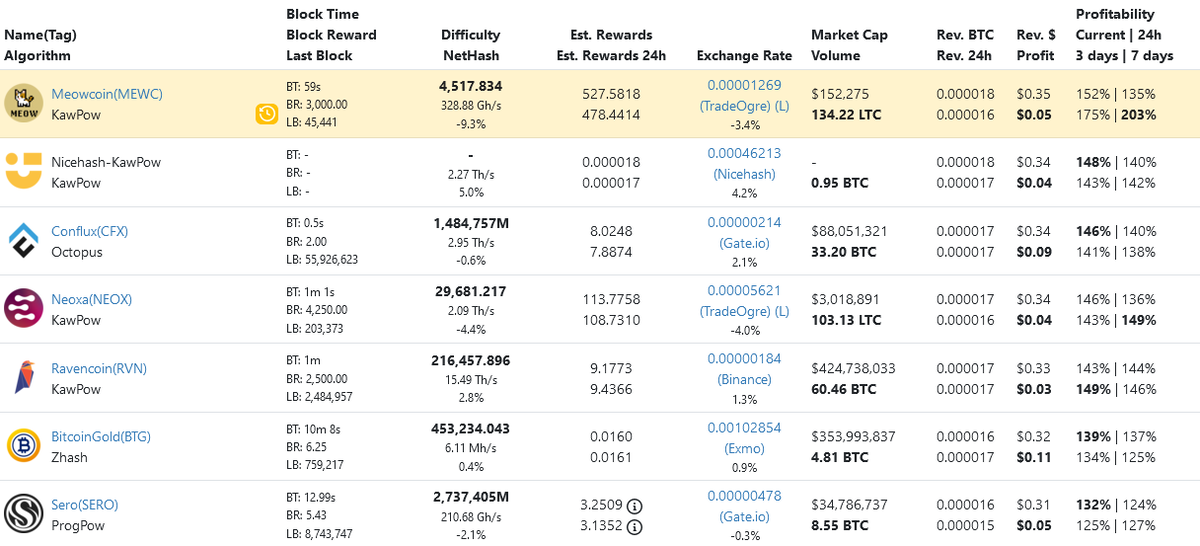Viewport: 1200px width, 546px height.
Task: Click Nicehash rate 0.00046213 link
Action: [744, 153]
